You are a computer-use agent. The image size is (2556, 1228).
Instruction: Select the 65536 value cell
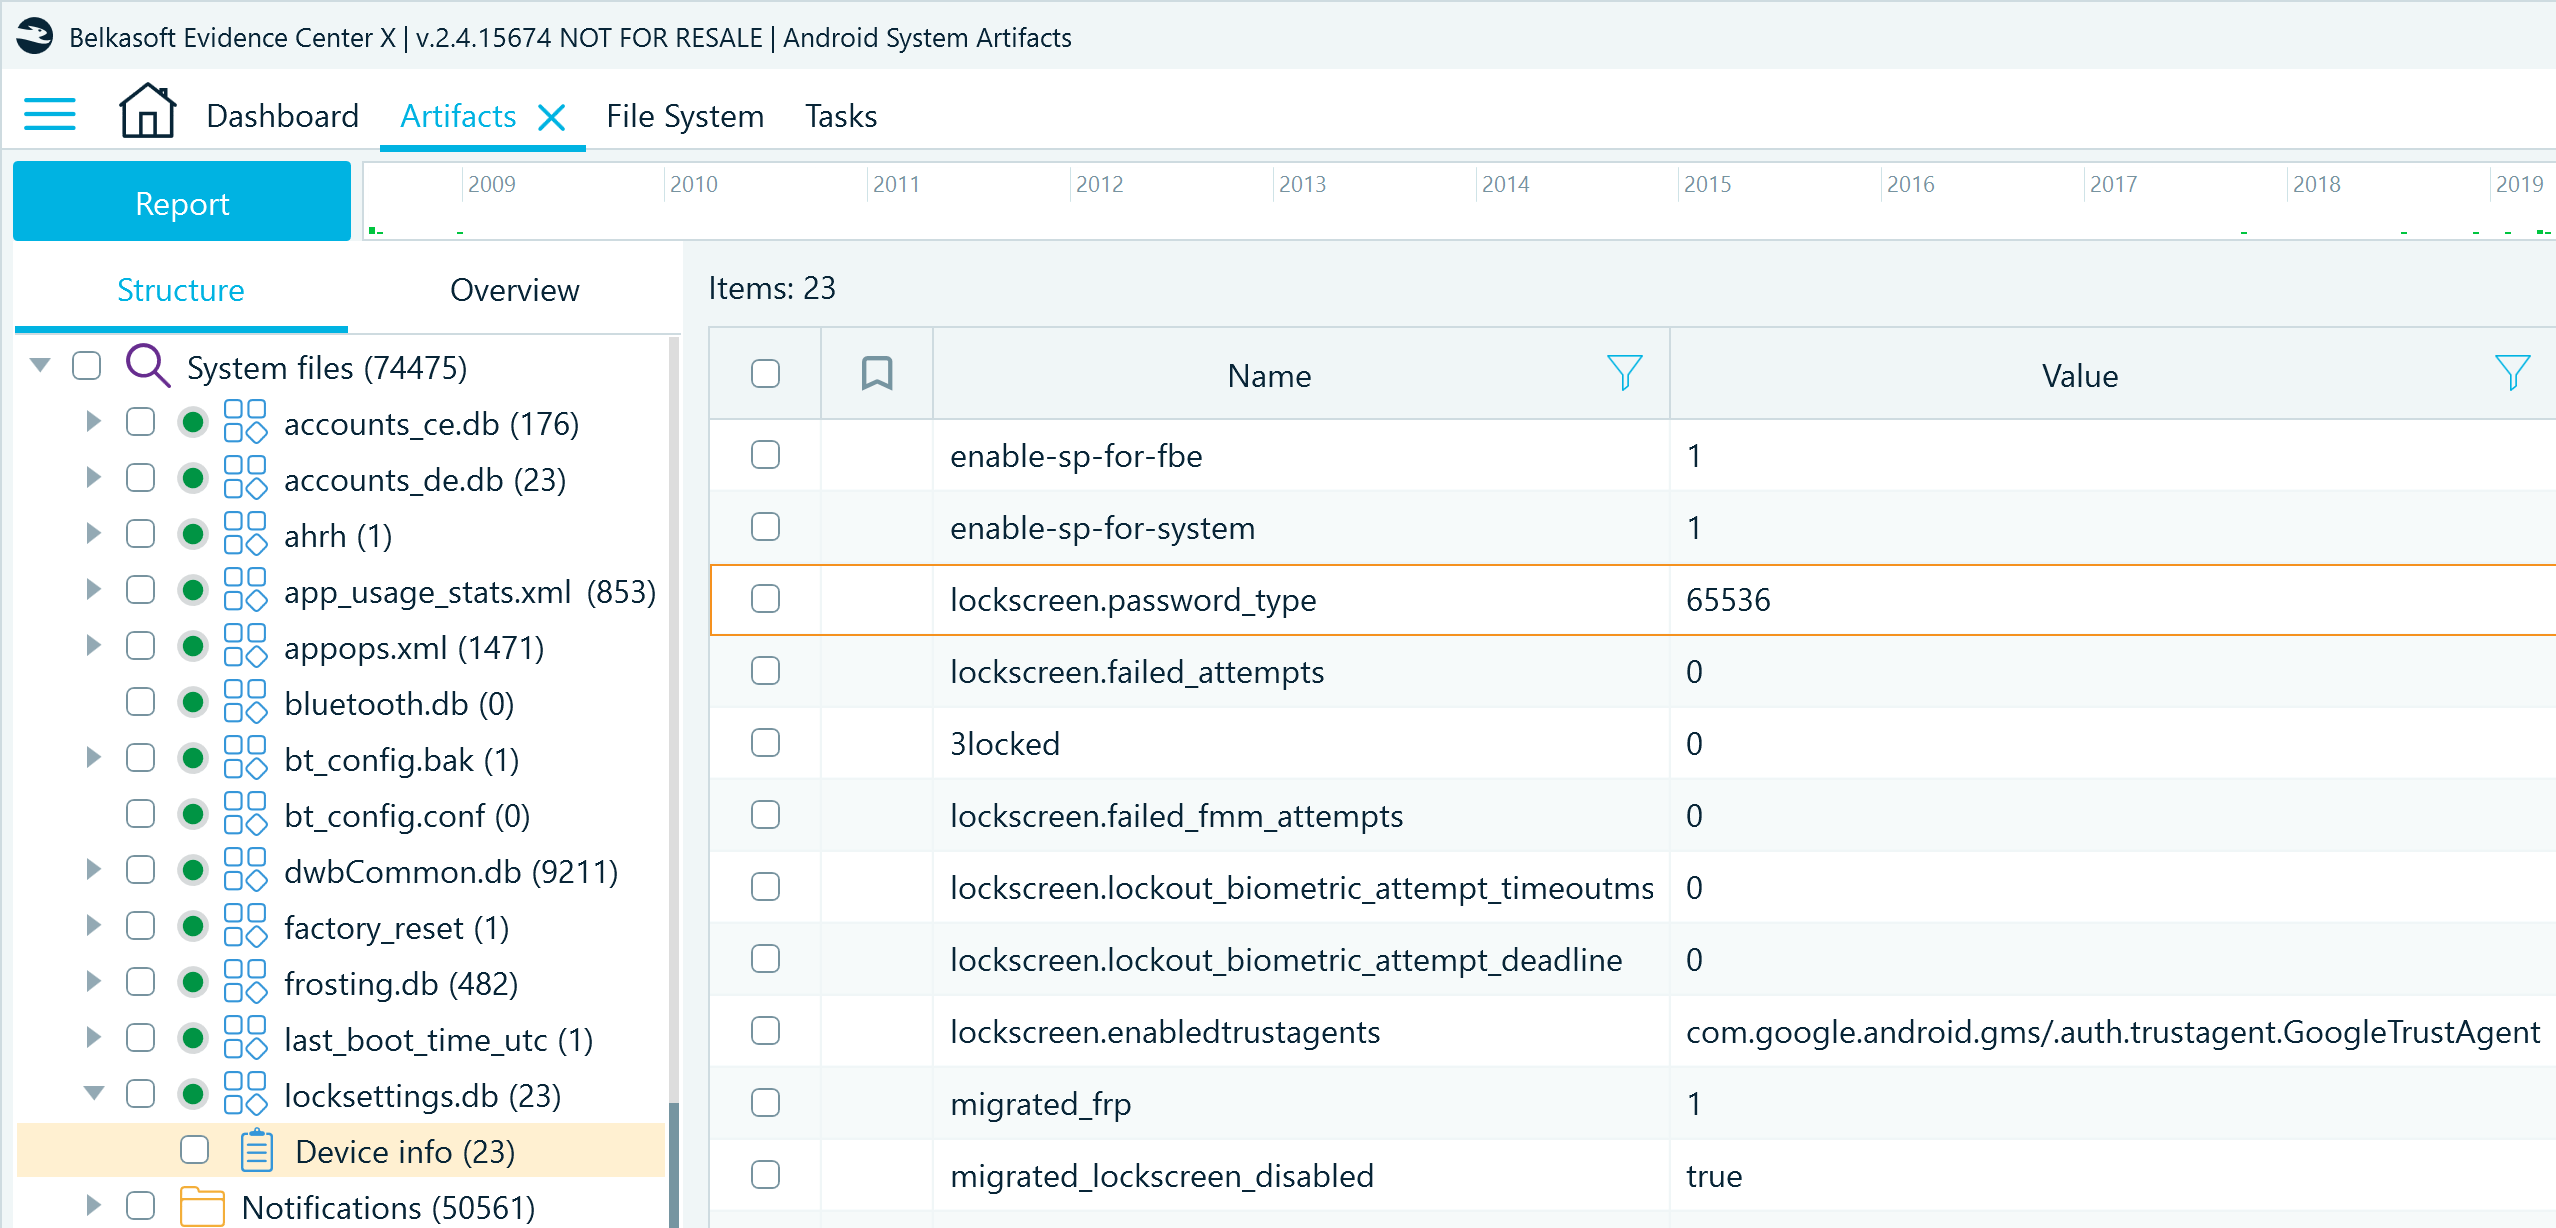pos(2112,600)
